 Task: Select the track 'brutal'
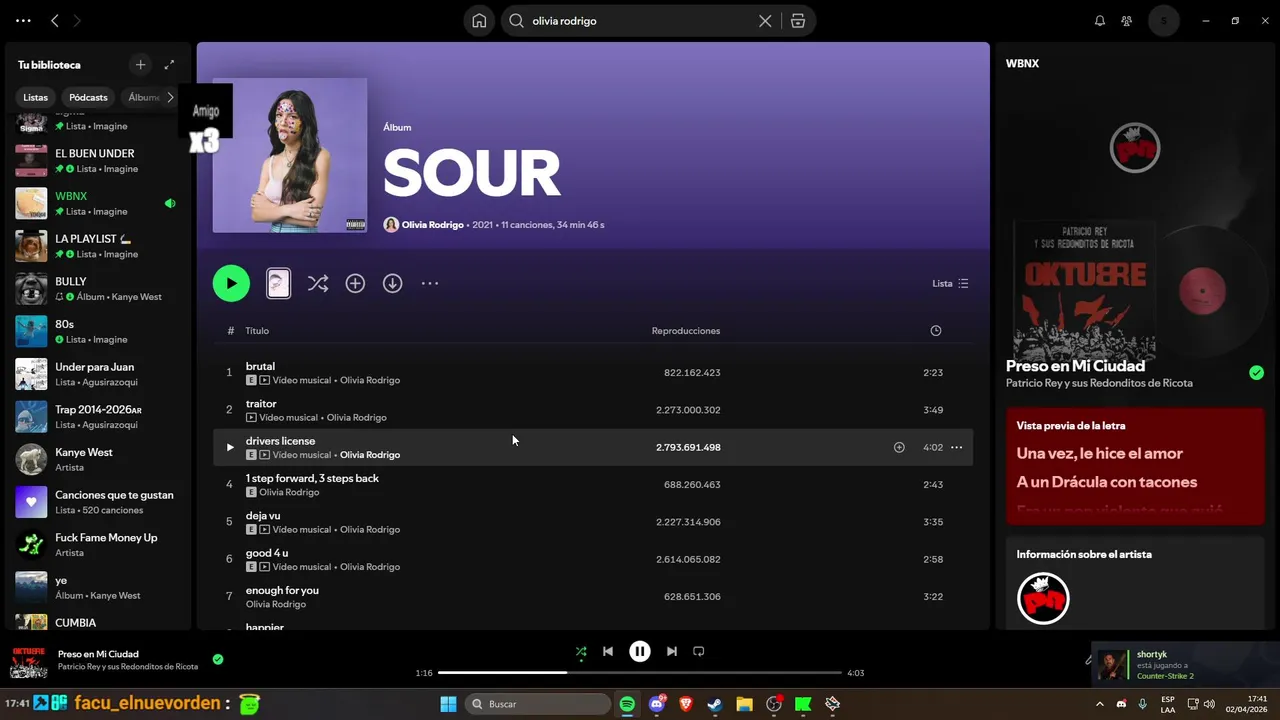coord(260,366)
